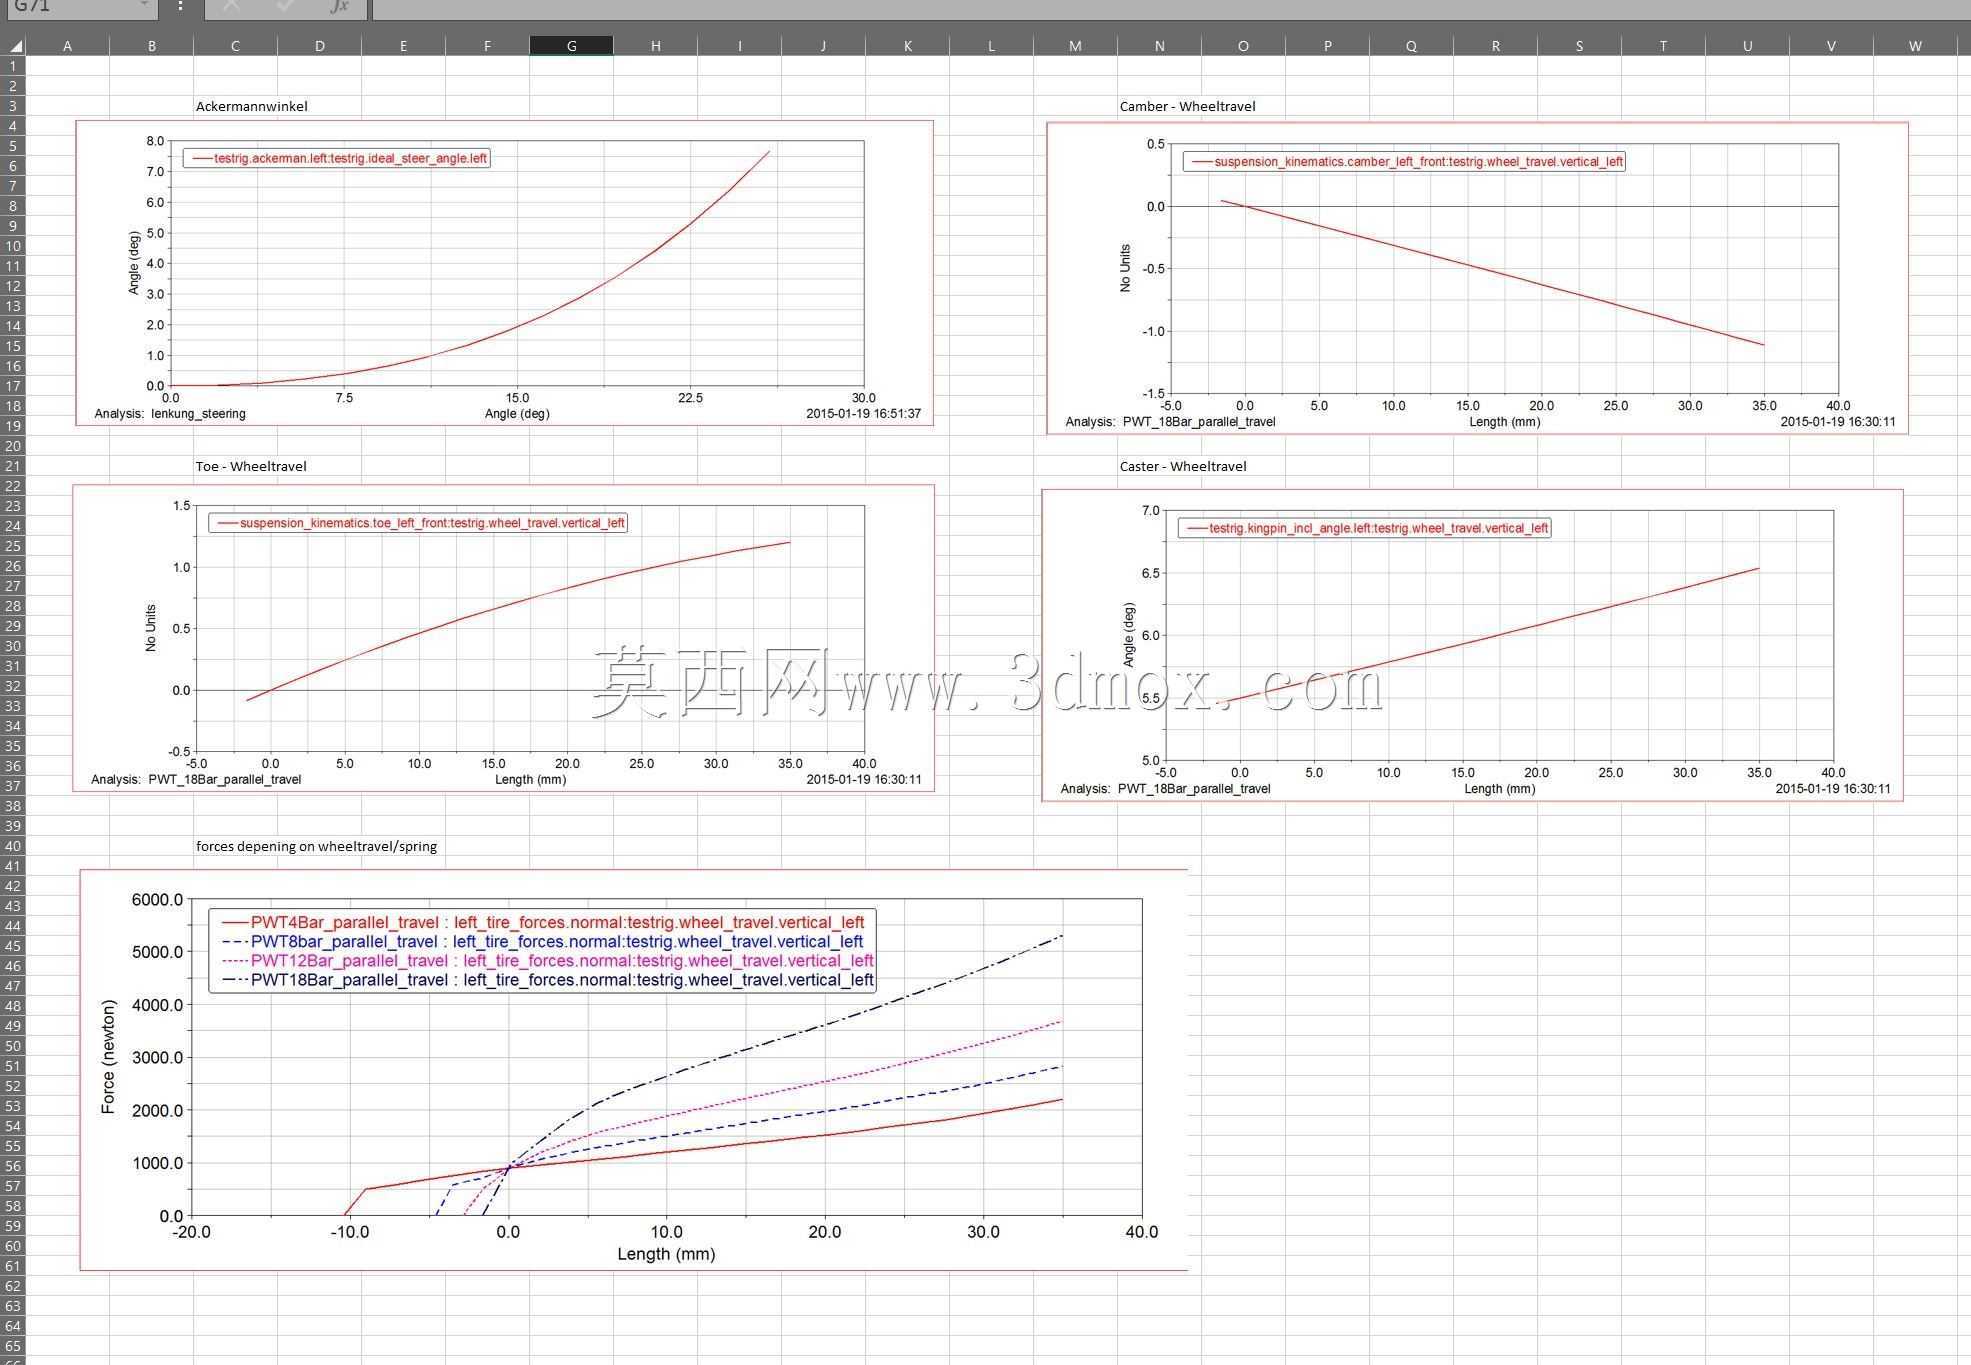Select column W header

(1915, 45)
